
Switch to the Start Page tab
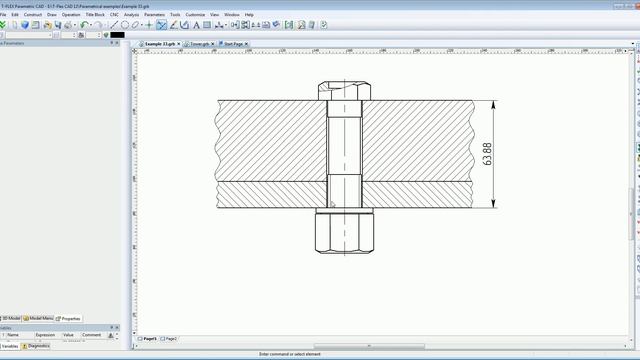[x=233, y=44]
